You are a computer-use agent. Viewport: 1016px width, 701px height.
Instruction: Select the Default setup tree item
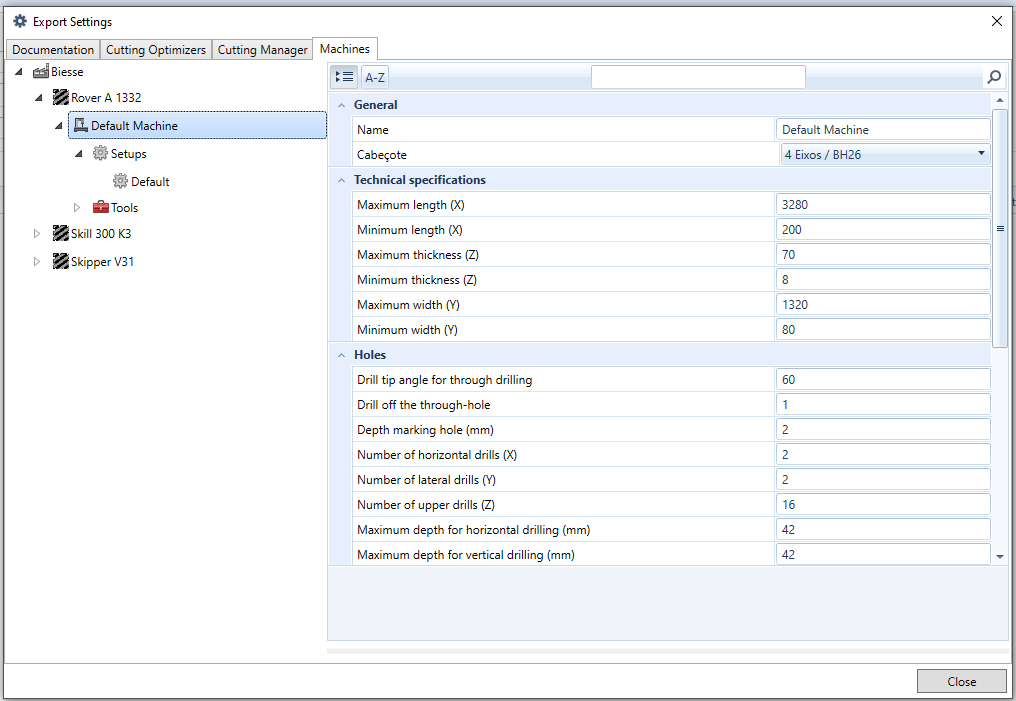[150, 181]
